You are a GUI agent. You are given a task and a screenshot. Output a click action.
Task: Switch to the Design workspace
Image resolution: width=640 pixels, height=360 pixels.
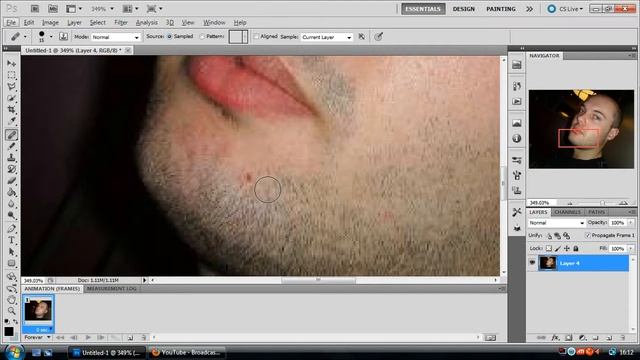click(464, 9)
